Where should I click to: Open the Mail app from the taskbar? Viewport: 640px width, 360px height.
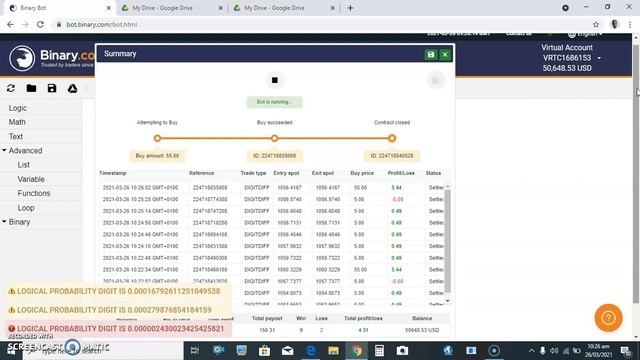click(x=287, y=351)
